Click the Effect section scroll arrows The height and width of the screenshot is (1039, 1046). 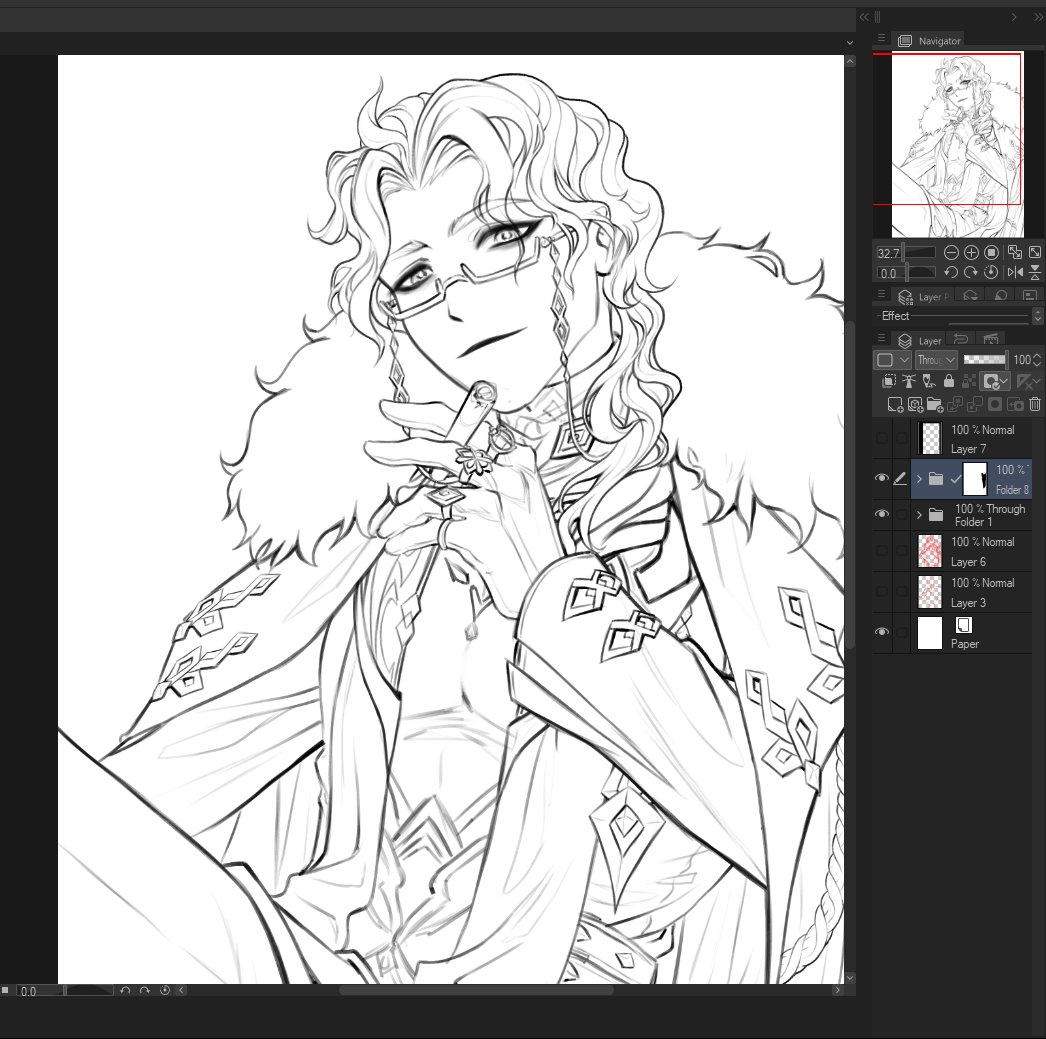click(1037, 315)
